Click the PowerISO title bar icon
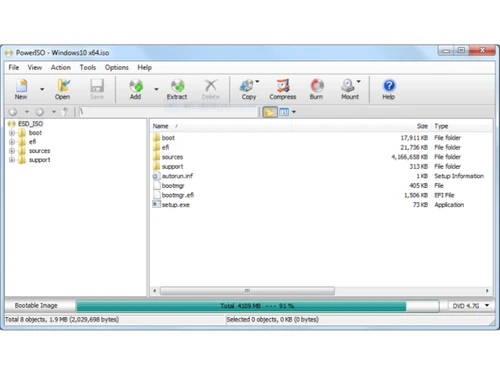 click(9, 53)
